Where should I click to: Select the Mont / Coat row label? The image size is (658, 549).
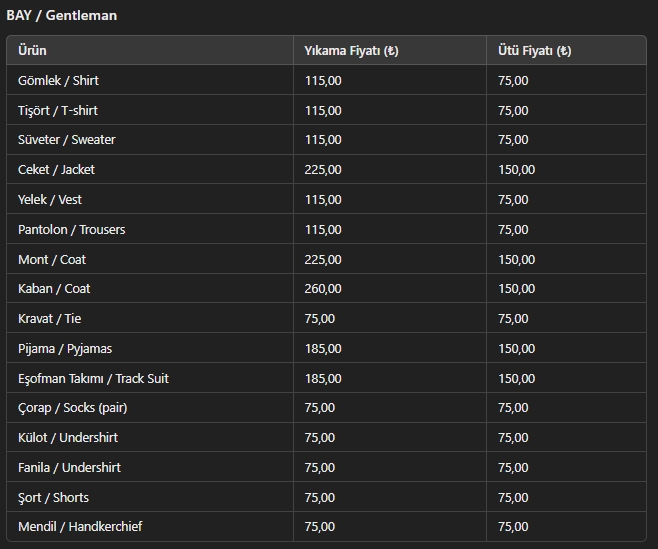52,260
